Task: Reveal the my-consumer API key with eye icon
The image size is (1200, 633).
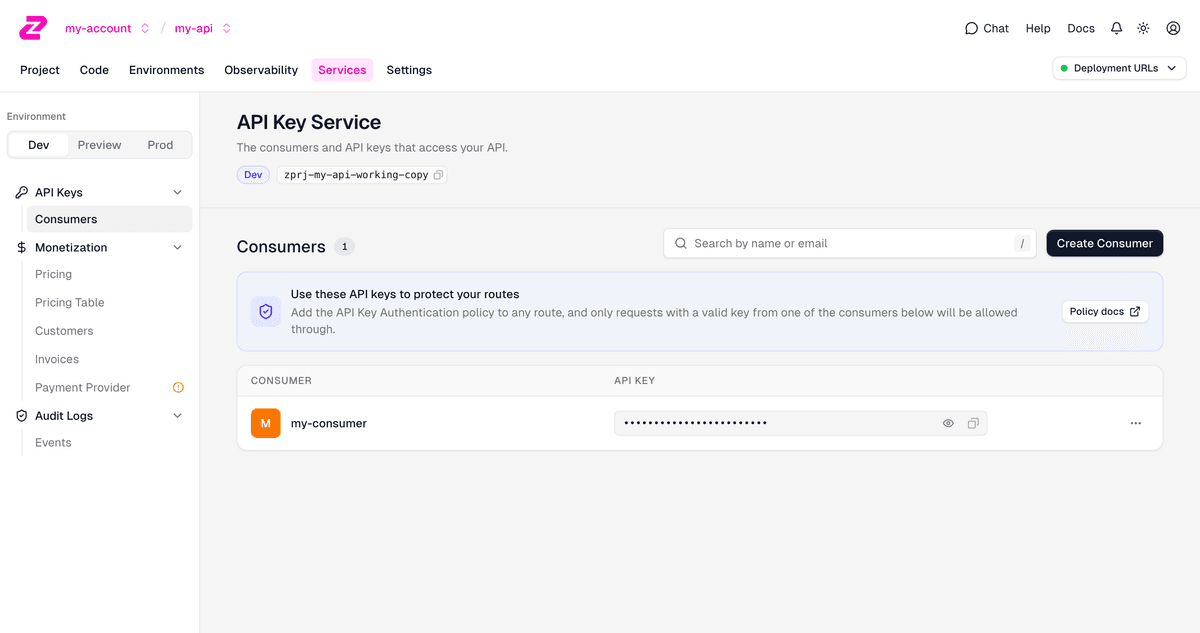Action: [948, 424]
